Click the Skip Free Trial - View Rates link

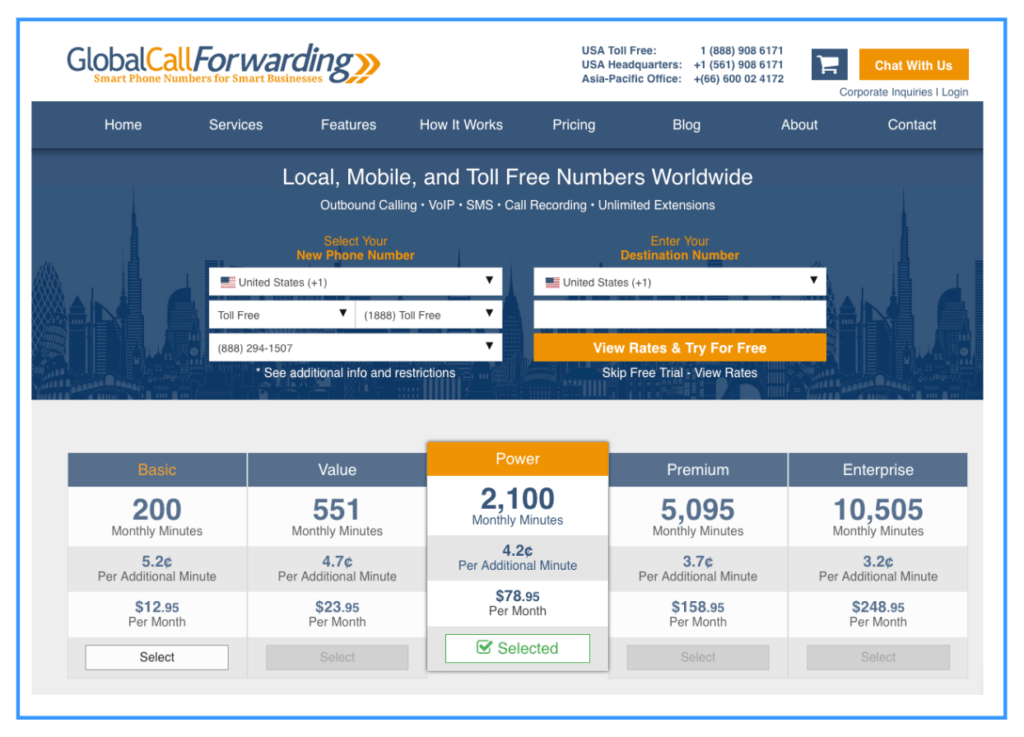pyautogui.click(x=680, y=372)
